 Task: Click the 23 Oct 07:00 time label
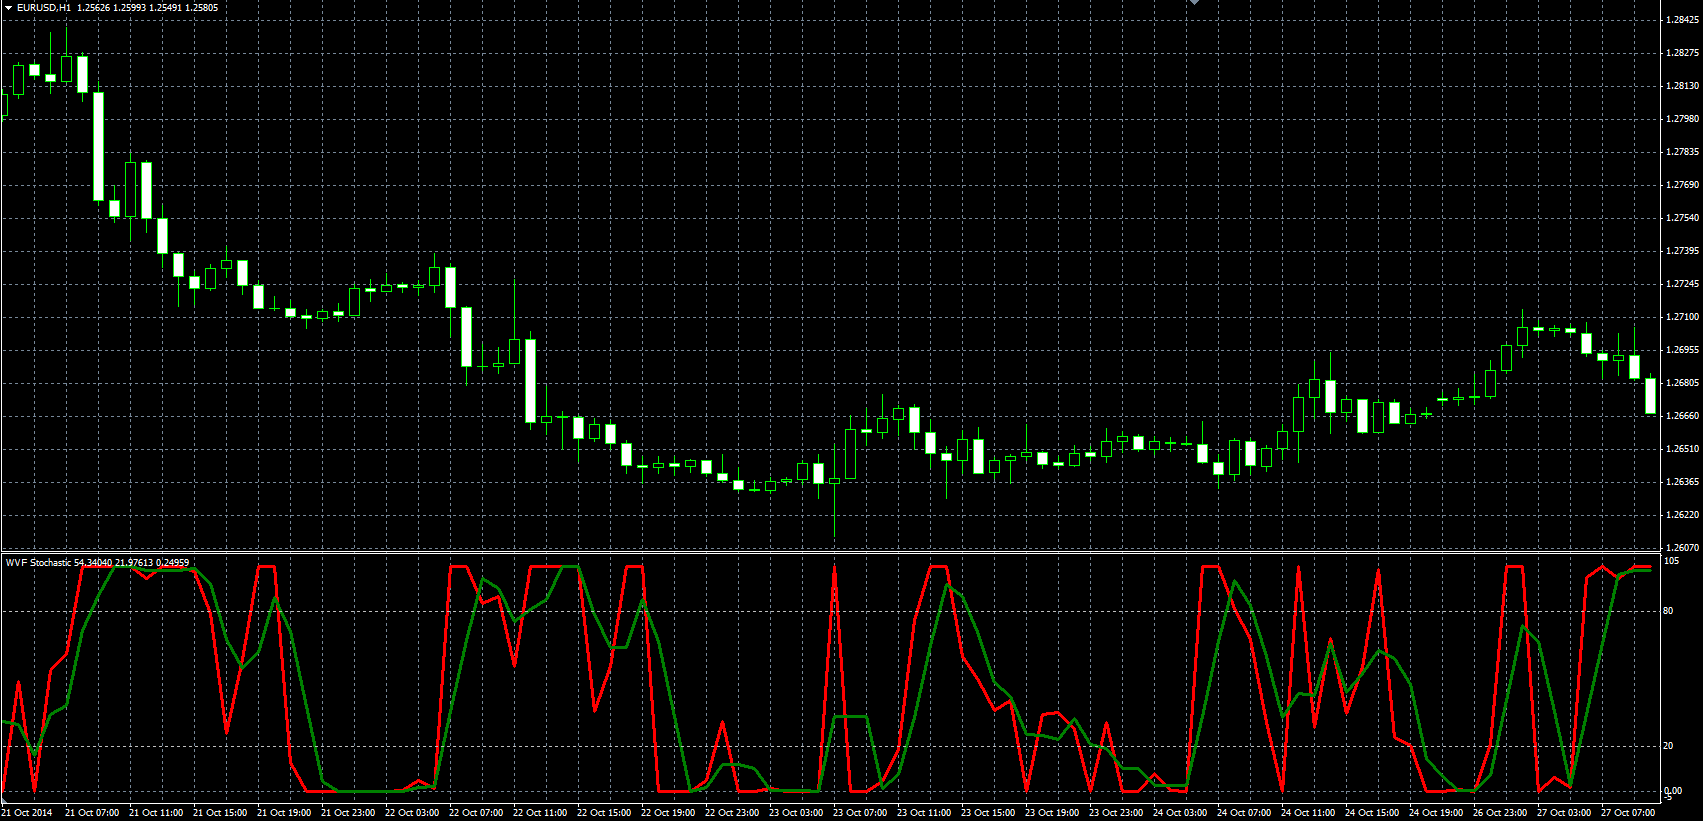coord(860,813)
